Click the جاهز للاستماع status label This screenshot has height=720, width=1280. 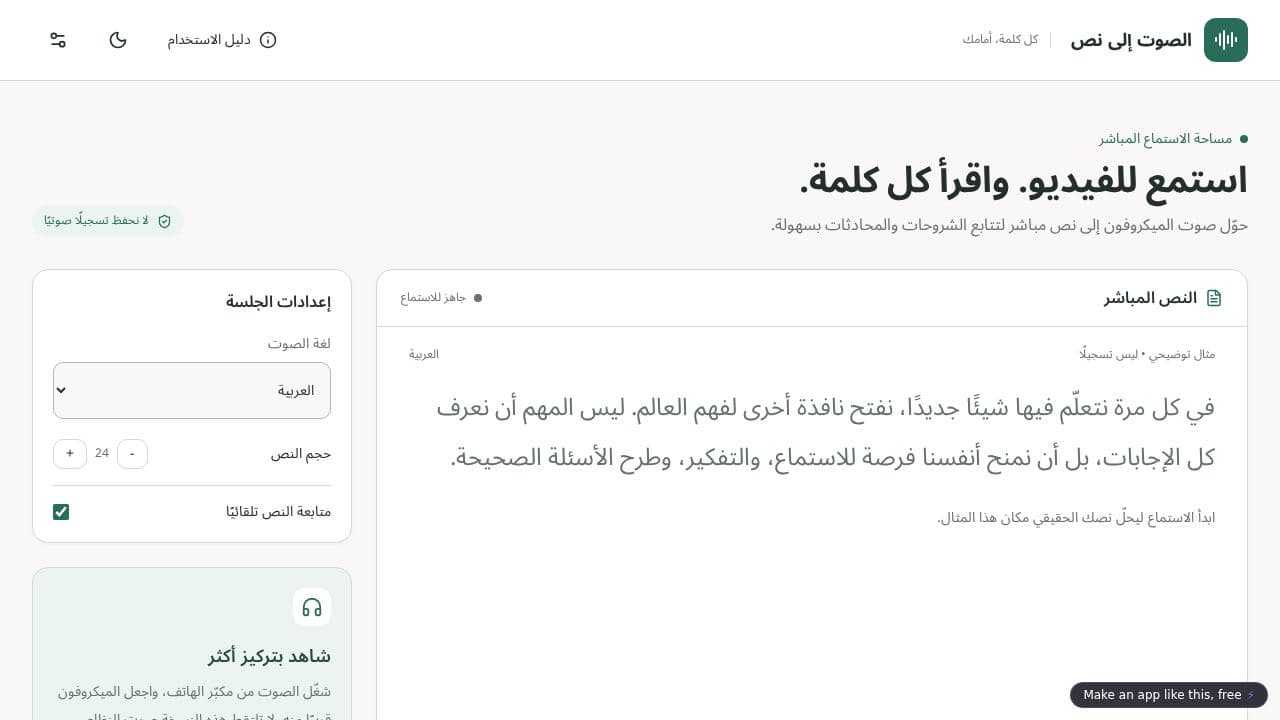[441, 298]
